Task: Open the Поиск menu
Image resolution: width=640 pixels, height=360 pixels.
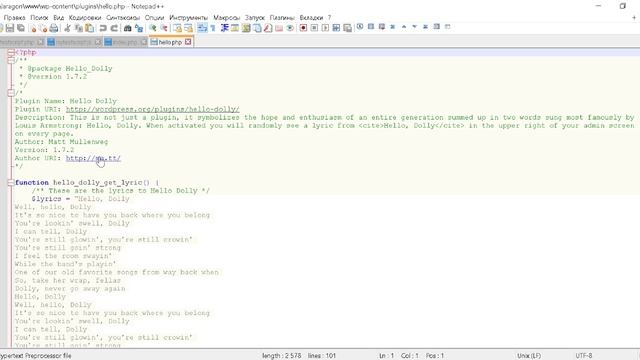Action: click(39, 18)
